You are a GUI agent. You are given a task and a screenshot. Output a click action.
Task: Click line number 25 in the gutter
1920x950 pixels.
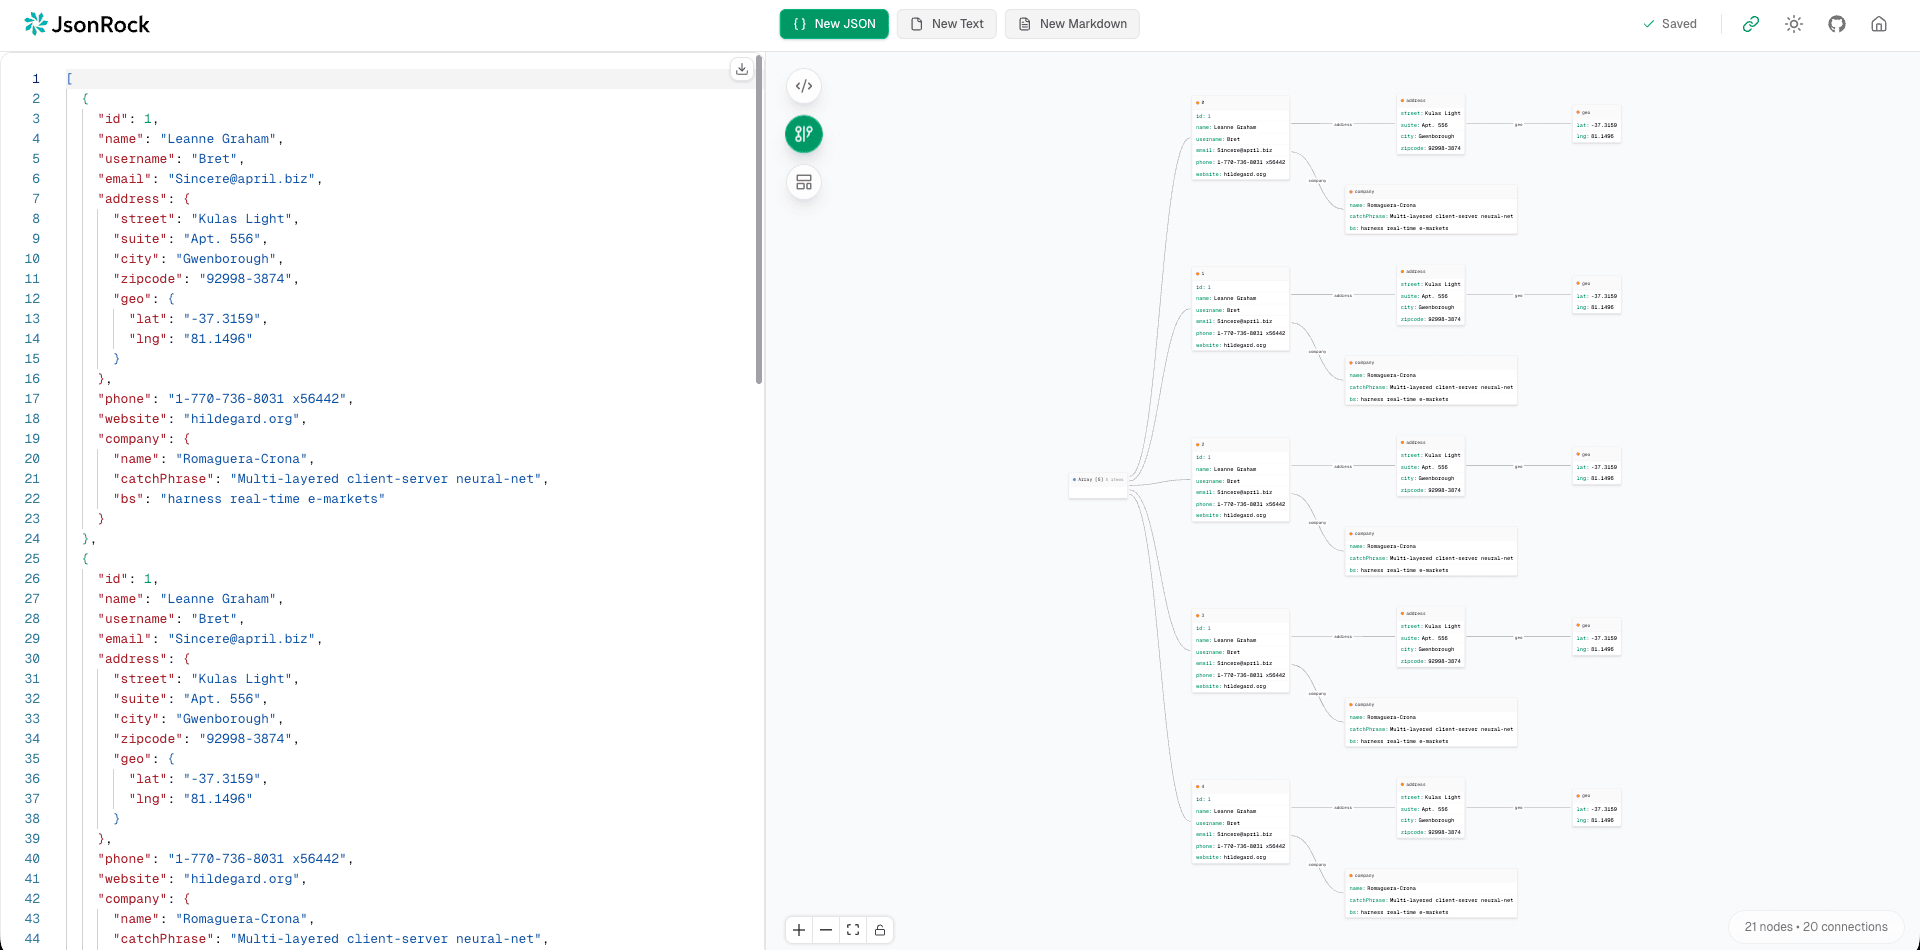point(32,559)
